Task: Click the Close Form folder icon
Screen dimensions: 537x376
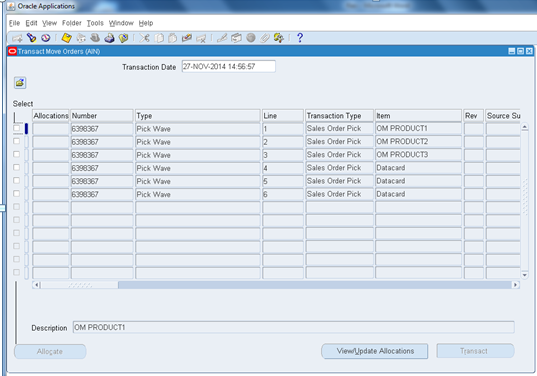Action: 124,38
